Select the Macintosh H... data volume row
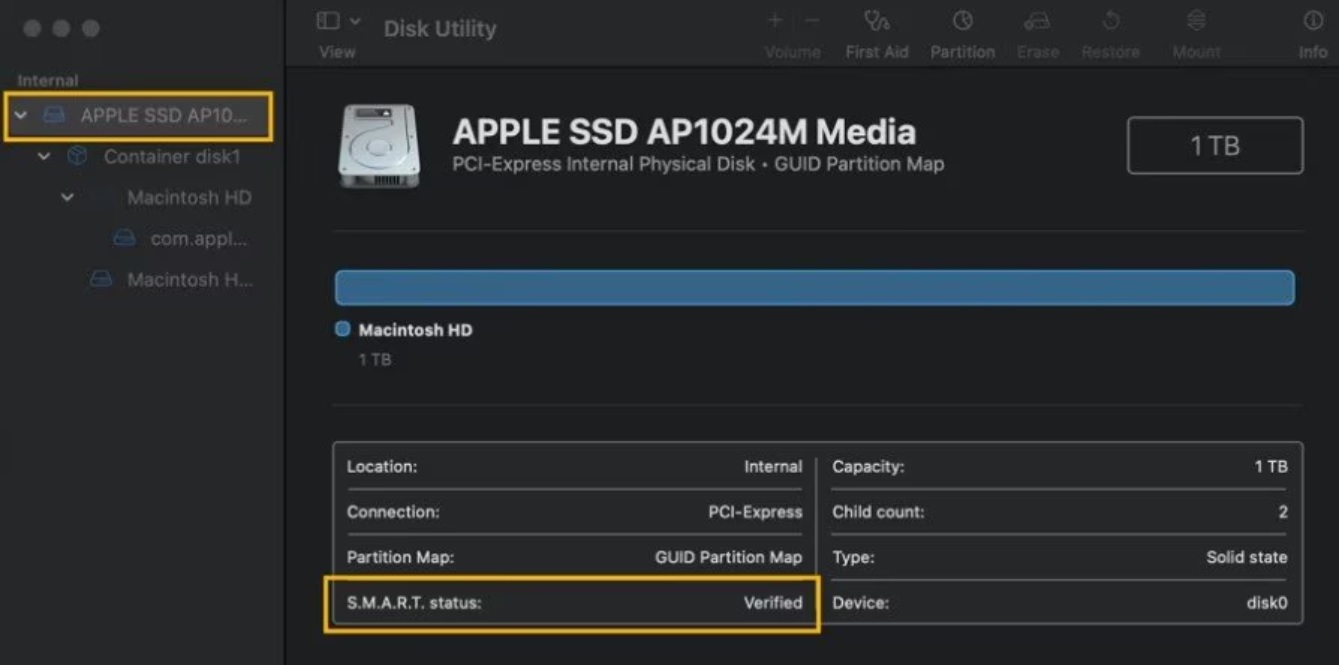Viewport: 1339px width, 665px height. click(189, 280)
